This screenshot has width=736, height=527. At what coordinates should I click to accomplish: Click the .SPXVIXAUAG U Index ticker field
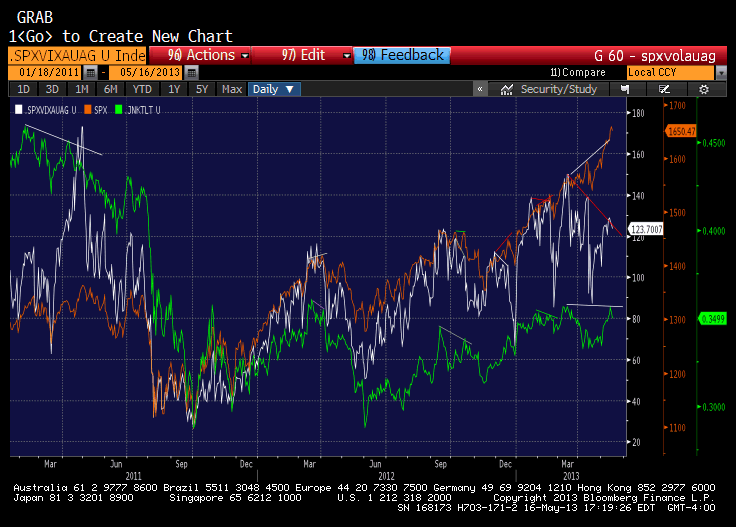point(77,55)
